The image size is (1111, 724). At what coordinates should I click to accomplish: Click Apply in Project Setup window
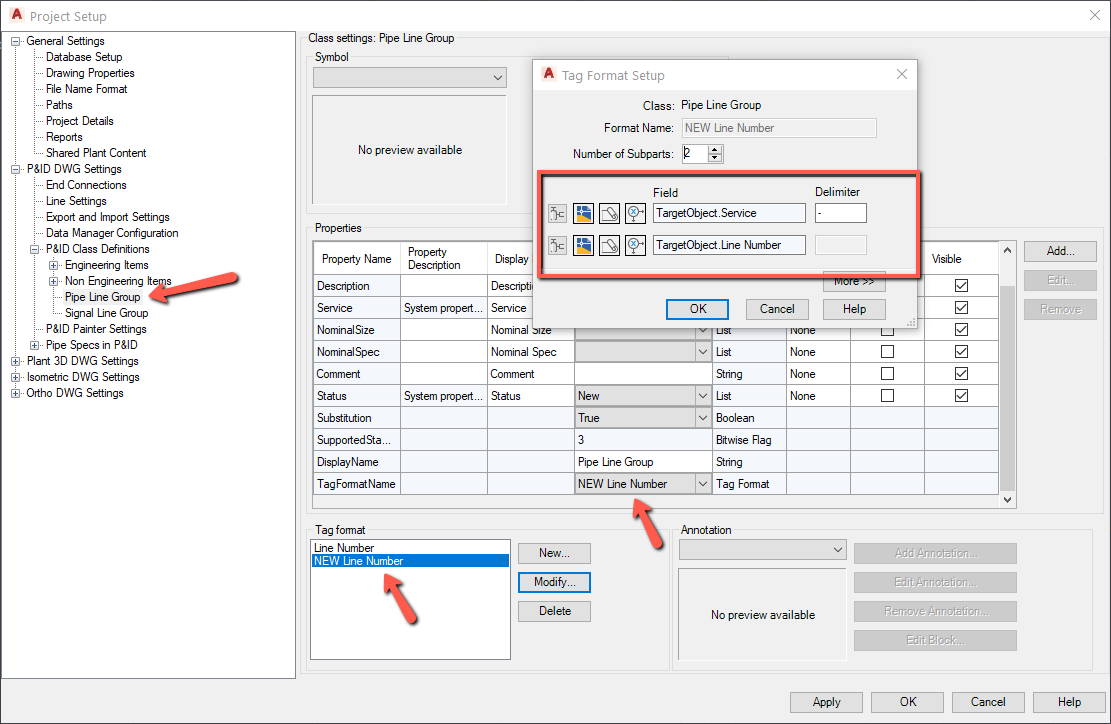(826, 702)
